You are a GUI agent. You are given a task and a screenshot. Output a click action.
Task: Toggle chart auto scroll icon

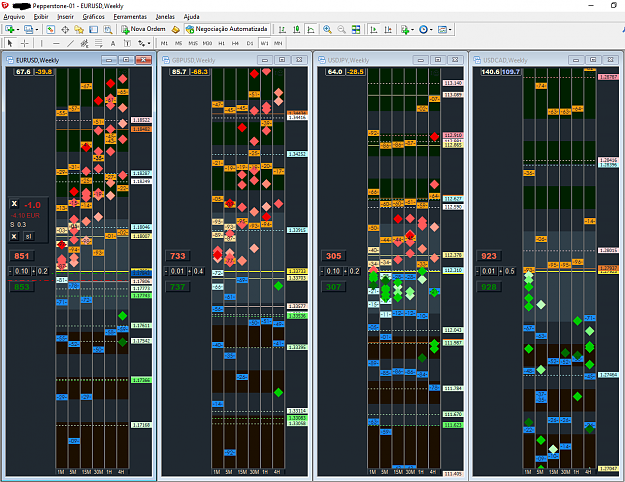[x=373, y=30]
